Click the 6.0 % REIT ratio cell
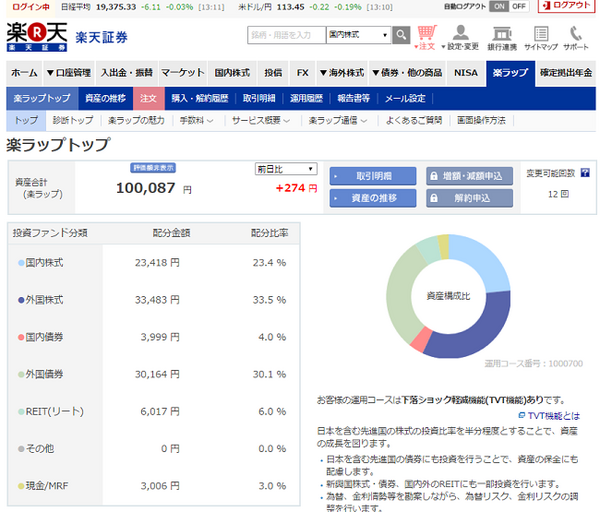Screen dimensions: 600x512 [272, 411]
